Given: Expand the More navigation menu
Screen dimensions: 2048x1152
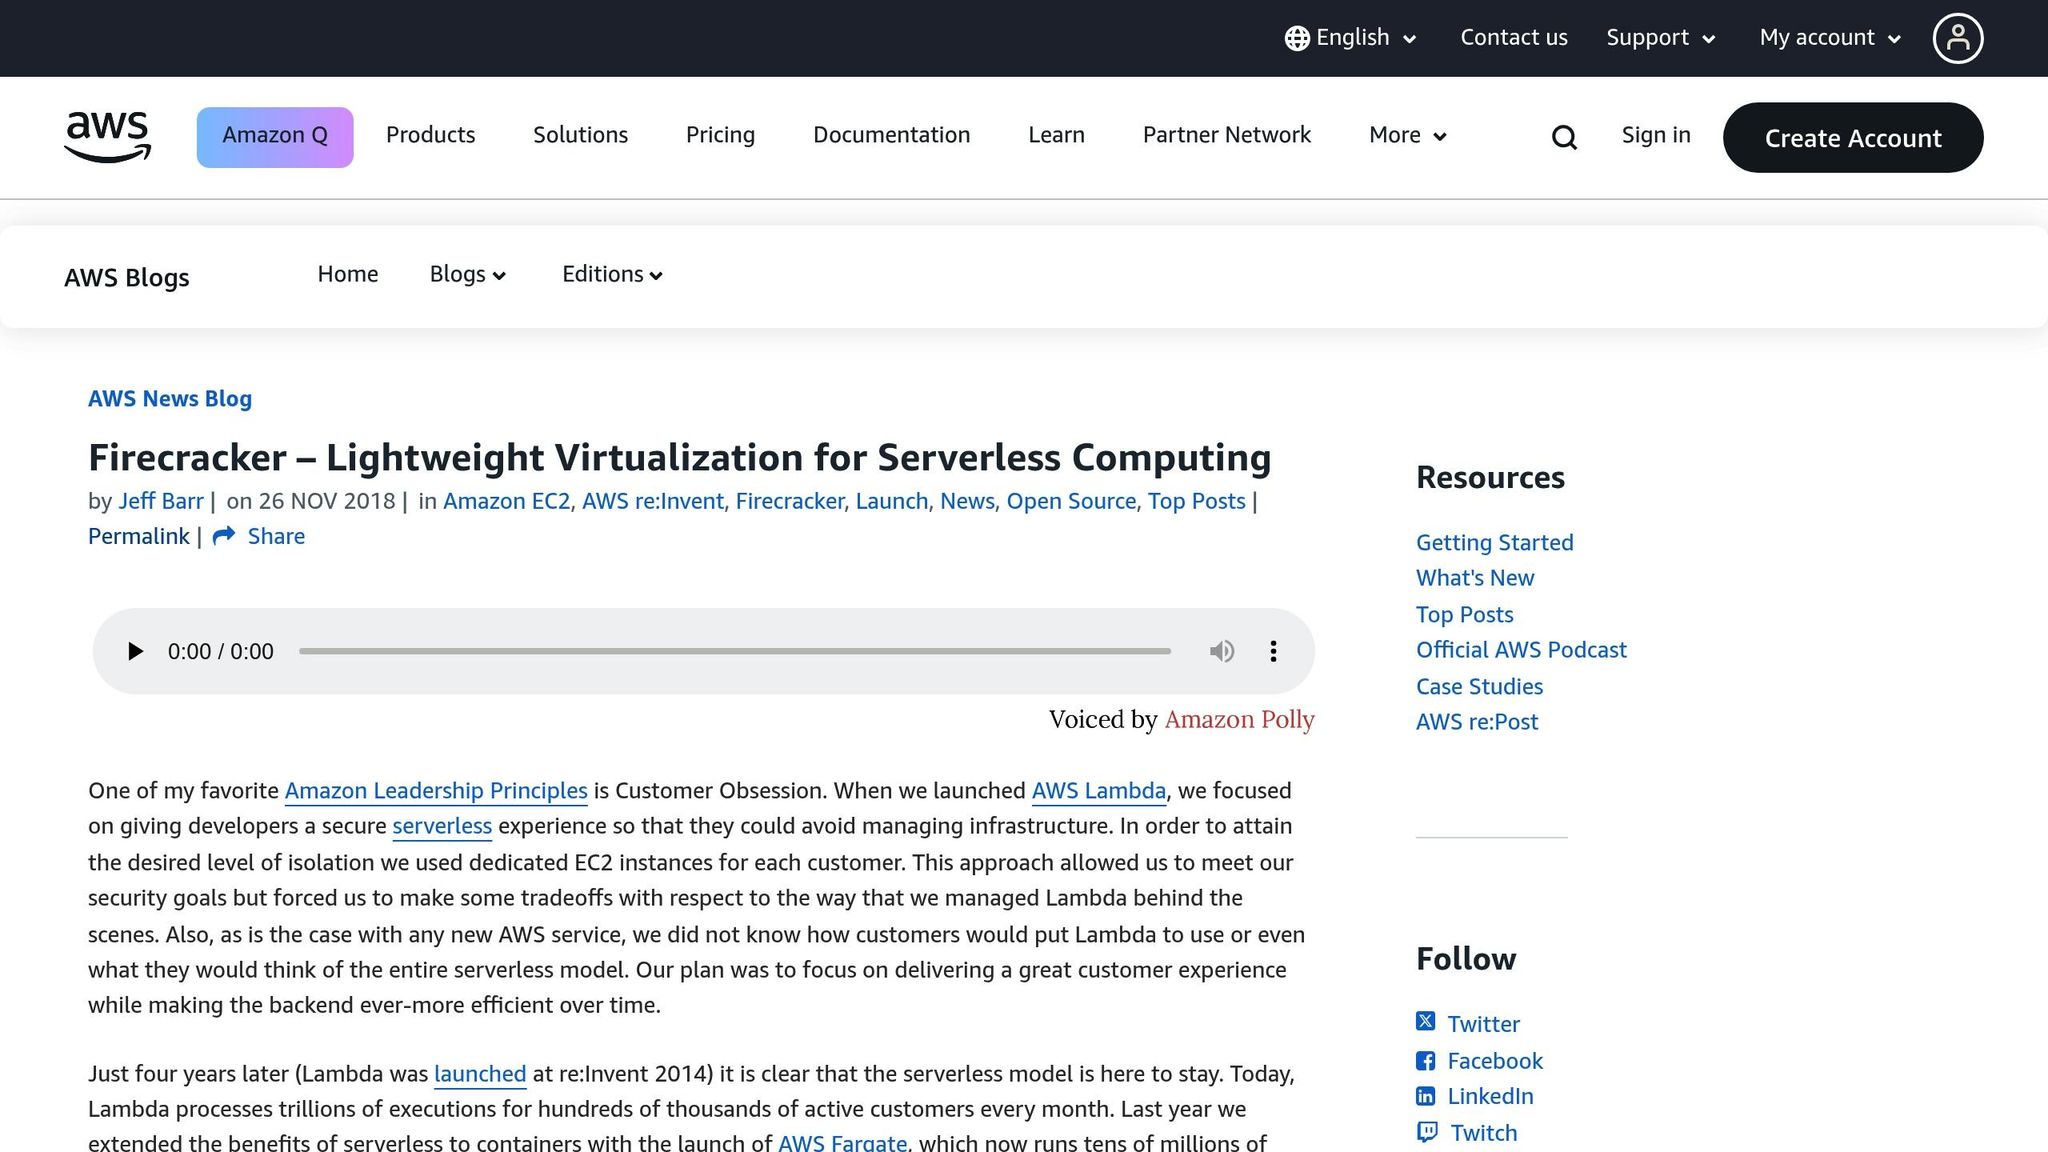Looking at the screenshot, I should pyautogui.click(x=1407, y=135).
